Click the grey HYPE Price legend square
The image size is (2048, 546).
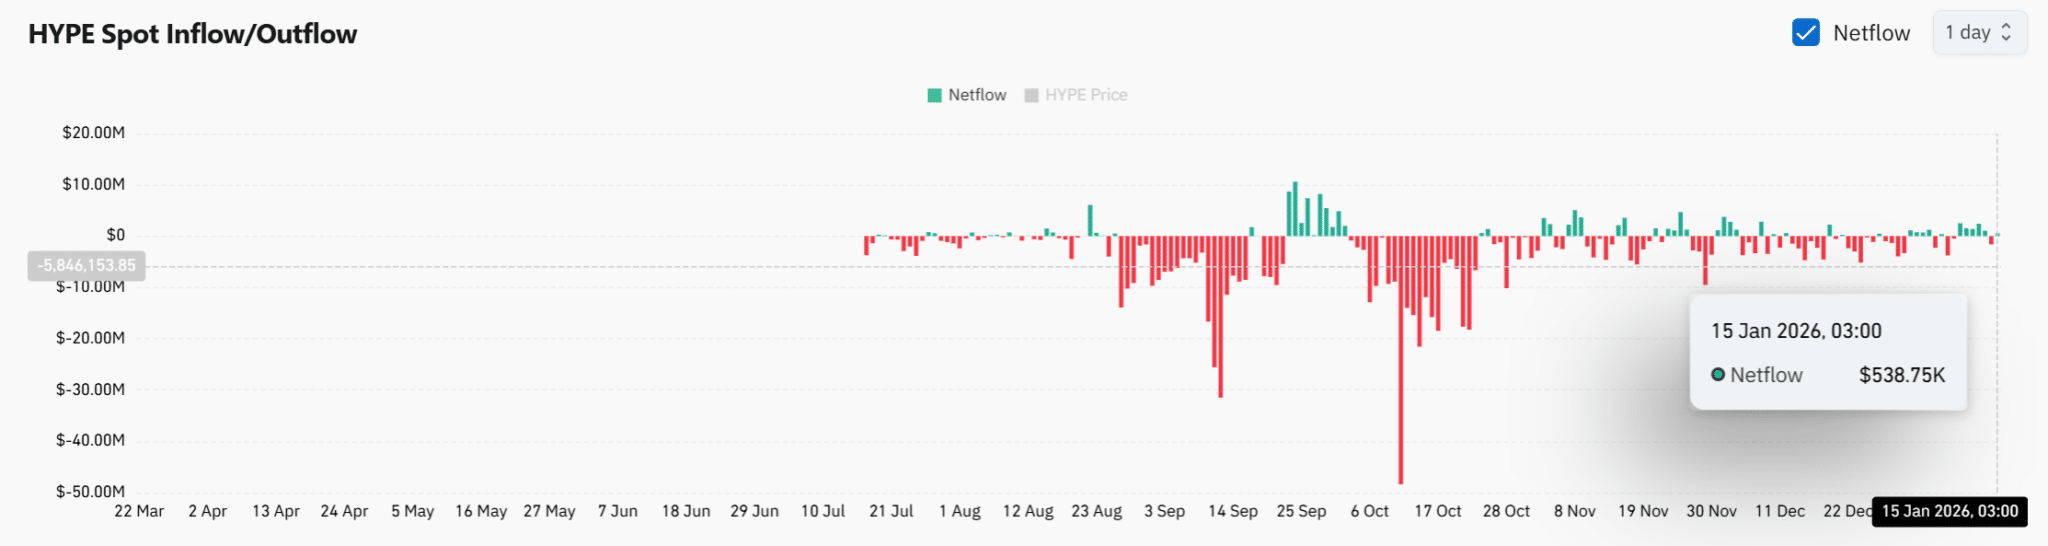tap(1031, 95)
